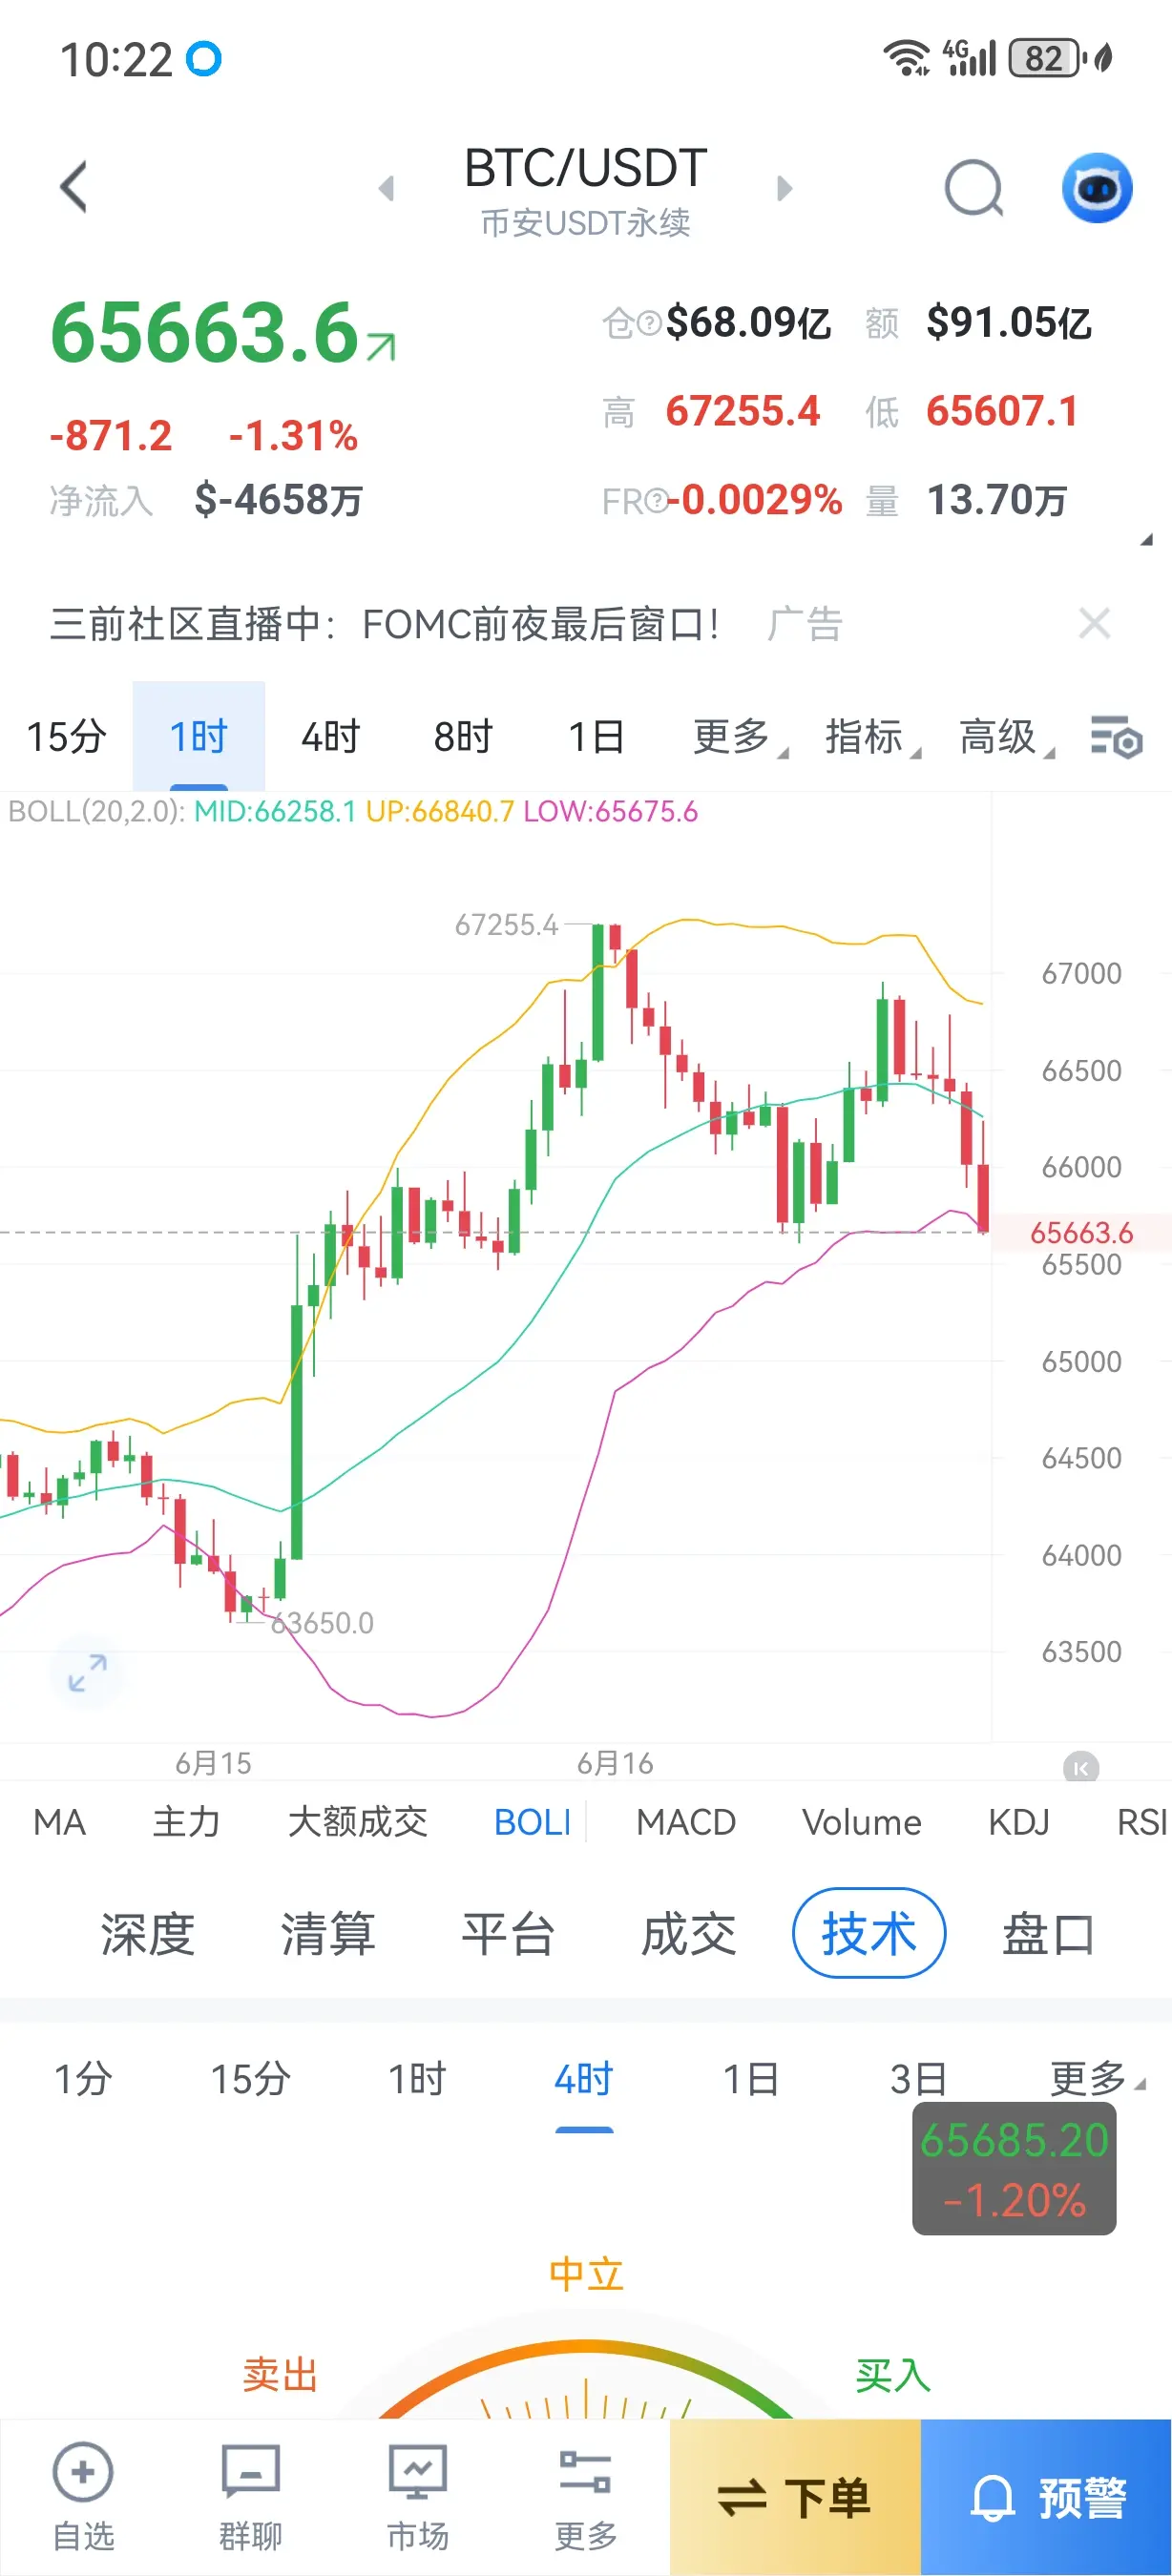The image size is (1172, 2576).
Task: Select the MACD indicator tab
Action: (686, 1822)
